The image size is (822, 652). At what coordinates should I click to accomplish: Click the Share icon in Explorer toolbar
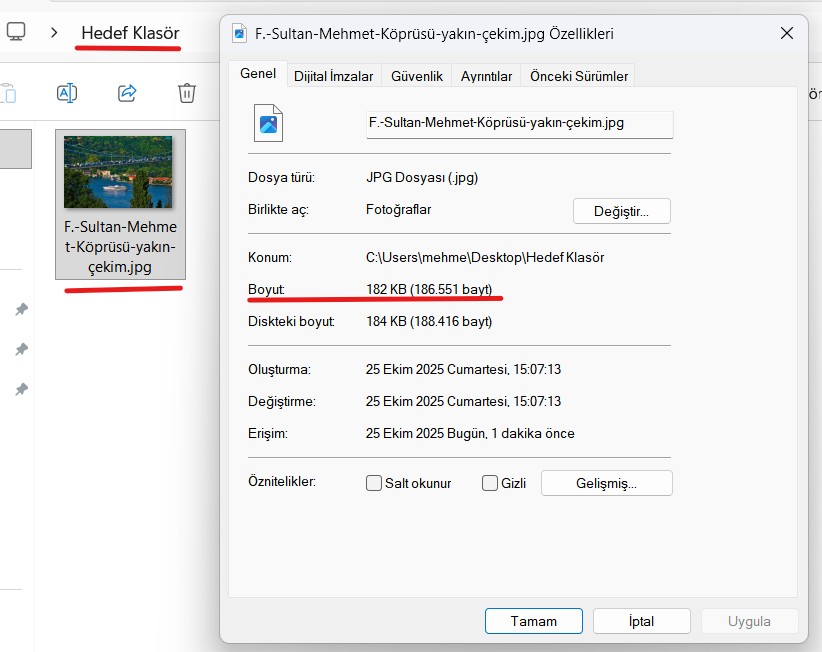[x=127, y=93]
